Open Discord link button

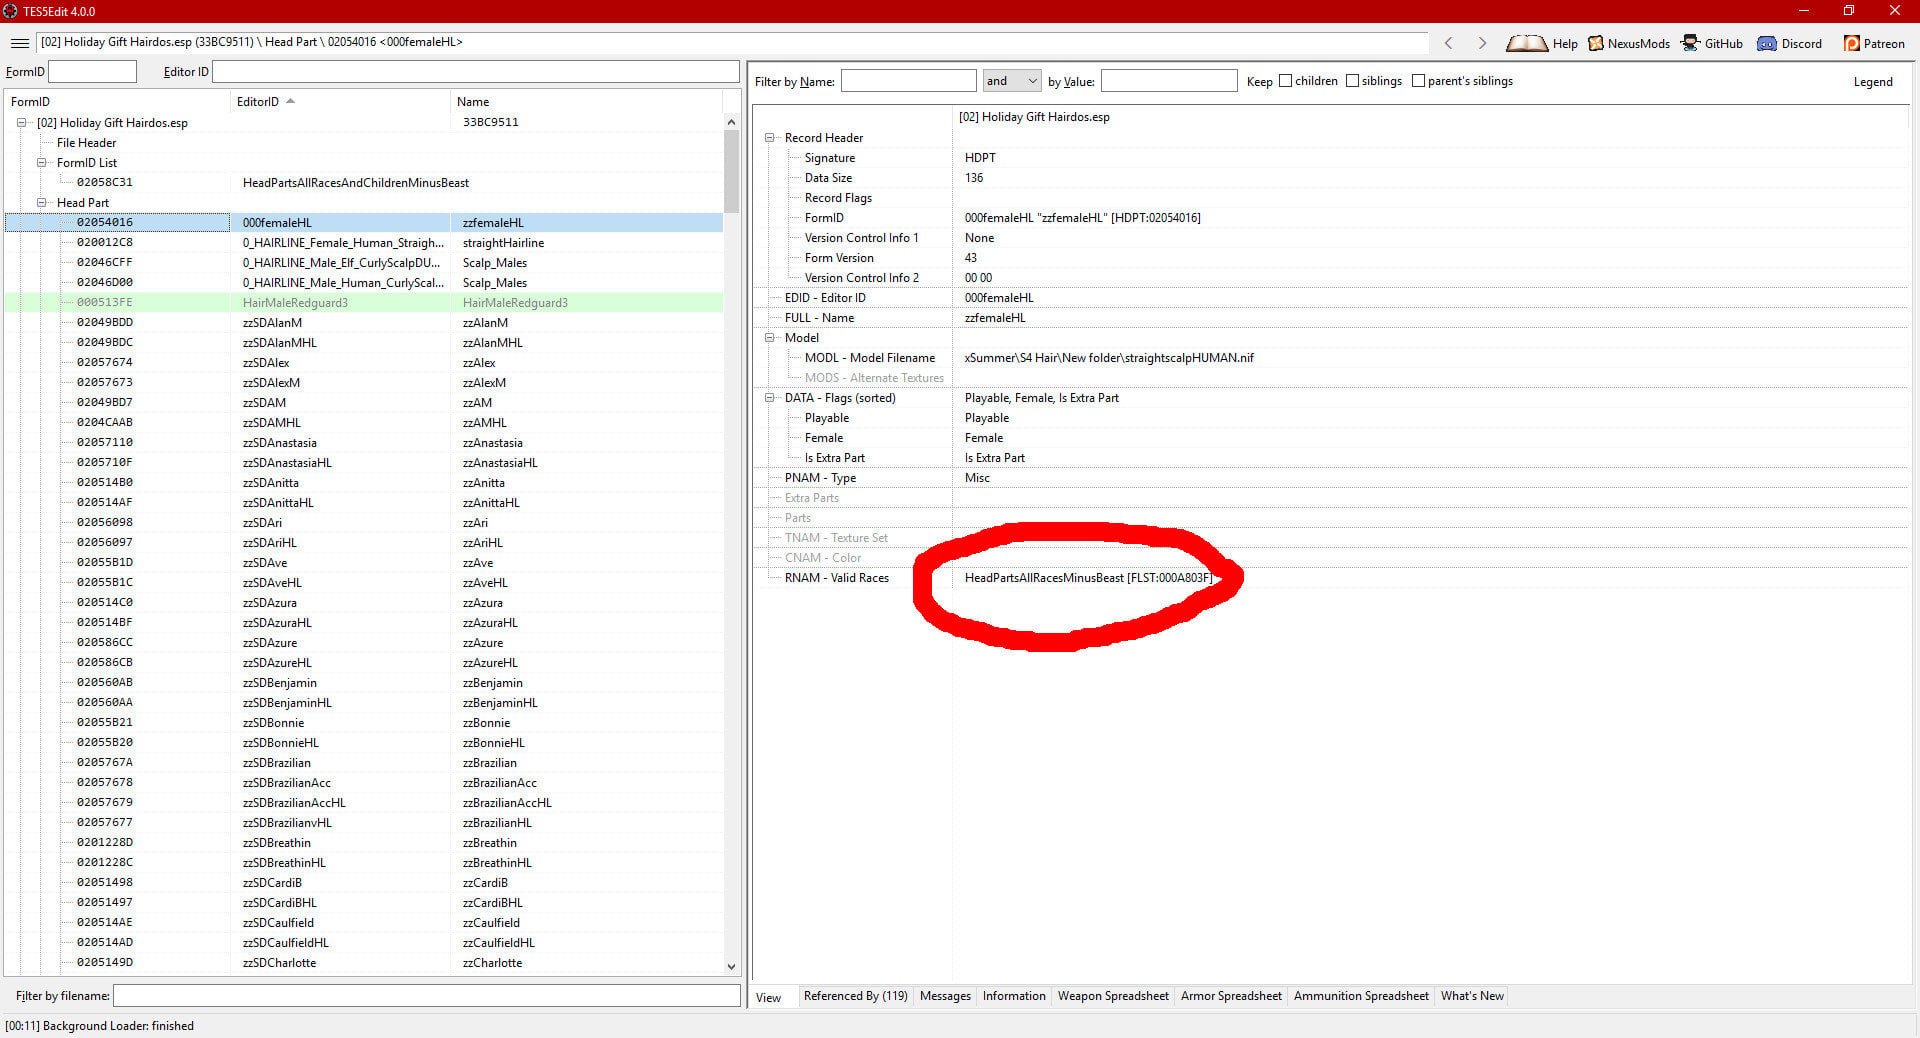point(1790,43)
